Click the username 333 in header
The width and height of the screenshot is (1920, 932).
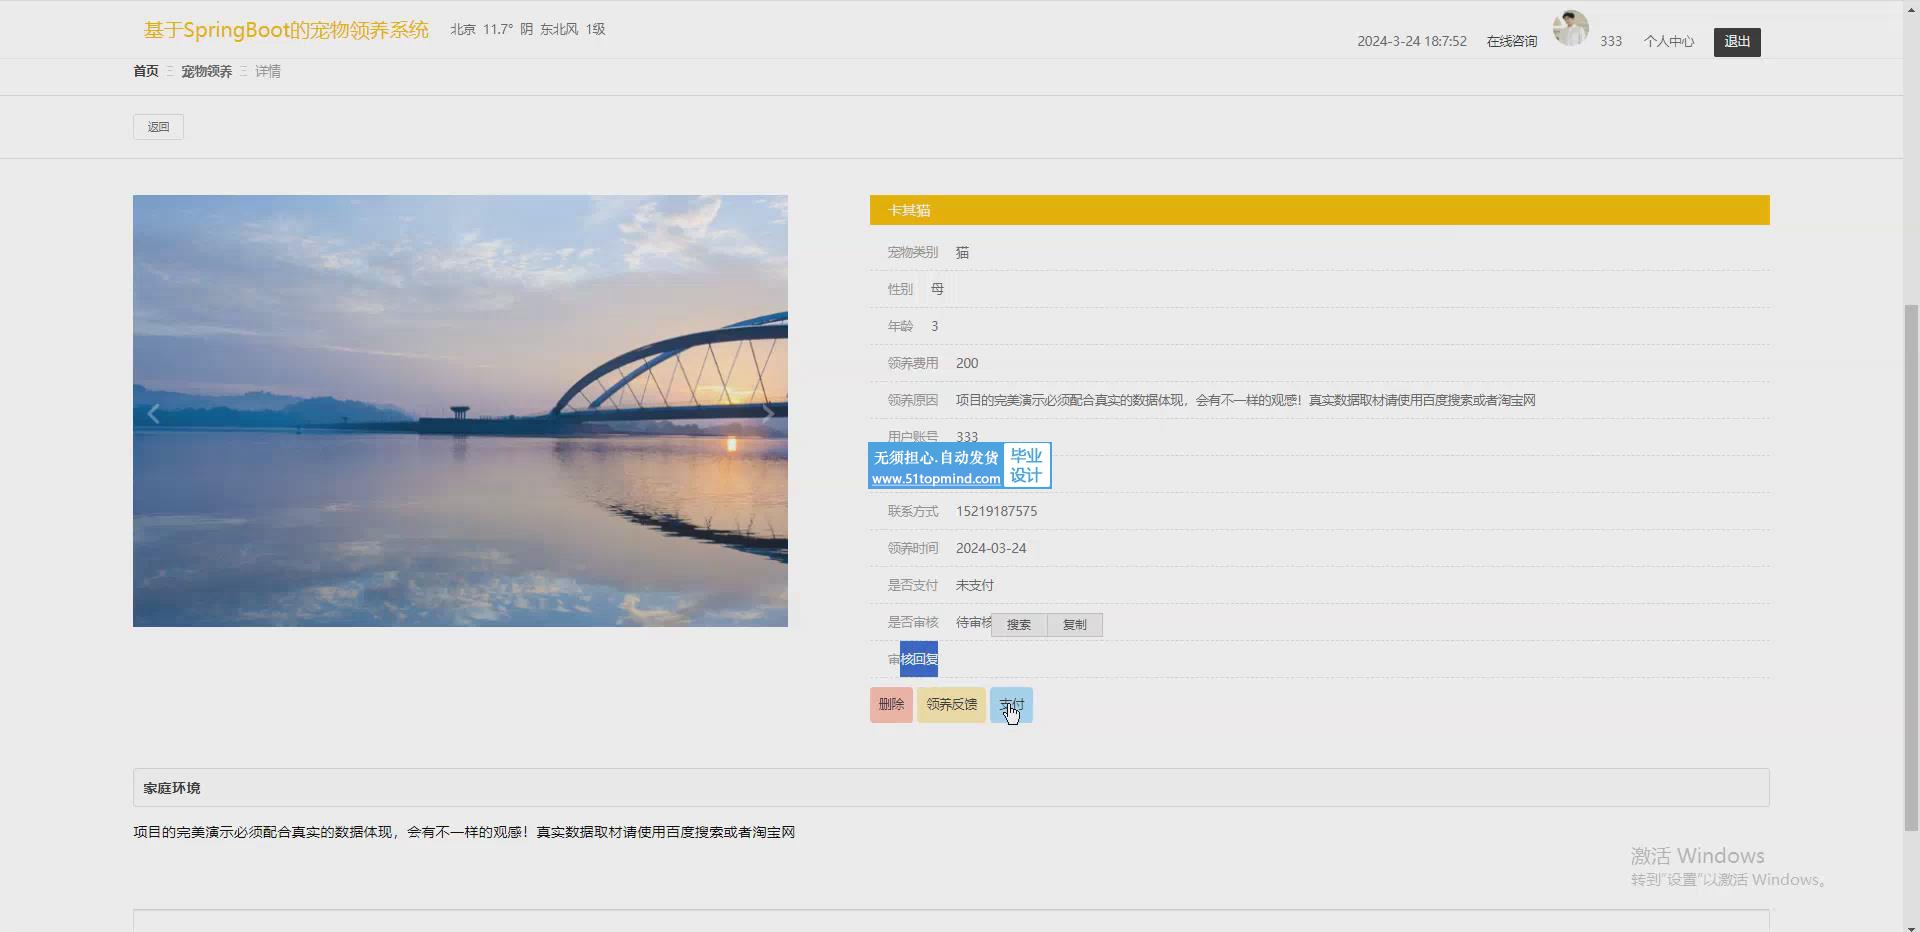coord(1611,41)
